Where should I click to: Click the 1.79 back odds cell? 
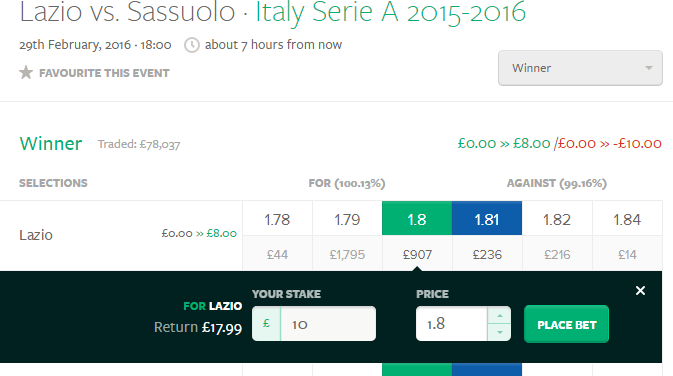coord(347,219)
